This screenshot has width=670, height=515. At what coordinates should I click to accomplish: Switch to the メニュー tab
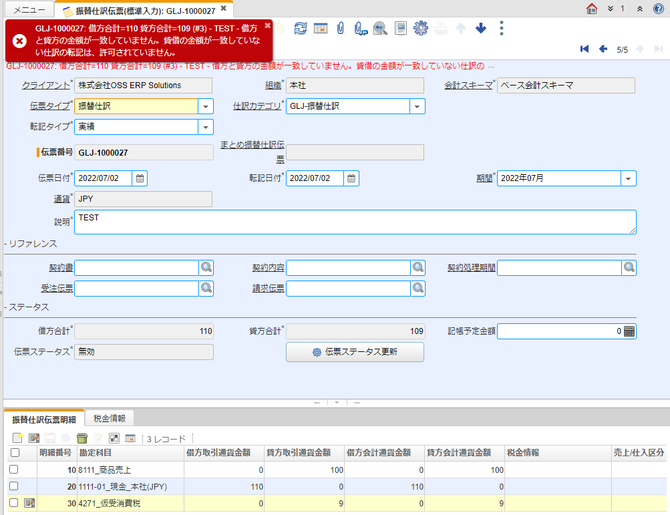pyautogui.click(x=29, y=10)
